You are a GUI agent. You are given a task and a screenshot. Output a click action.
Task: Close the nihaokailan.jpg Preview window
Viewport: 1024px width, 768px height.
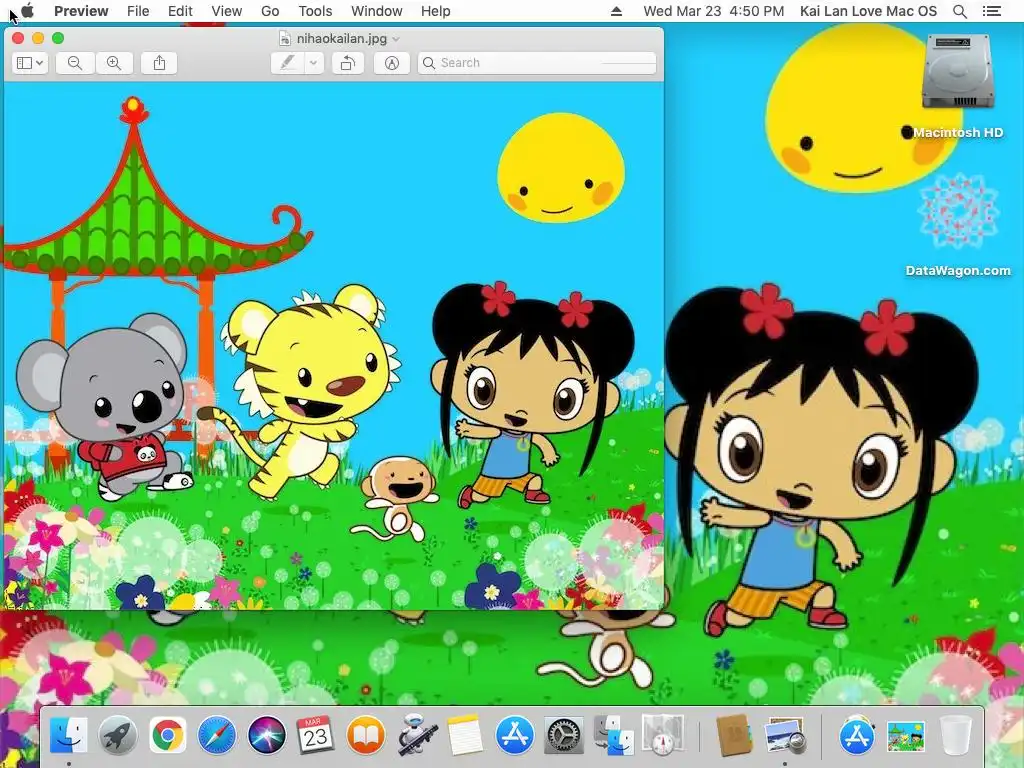(x=18, y=38)
